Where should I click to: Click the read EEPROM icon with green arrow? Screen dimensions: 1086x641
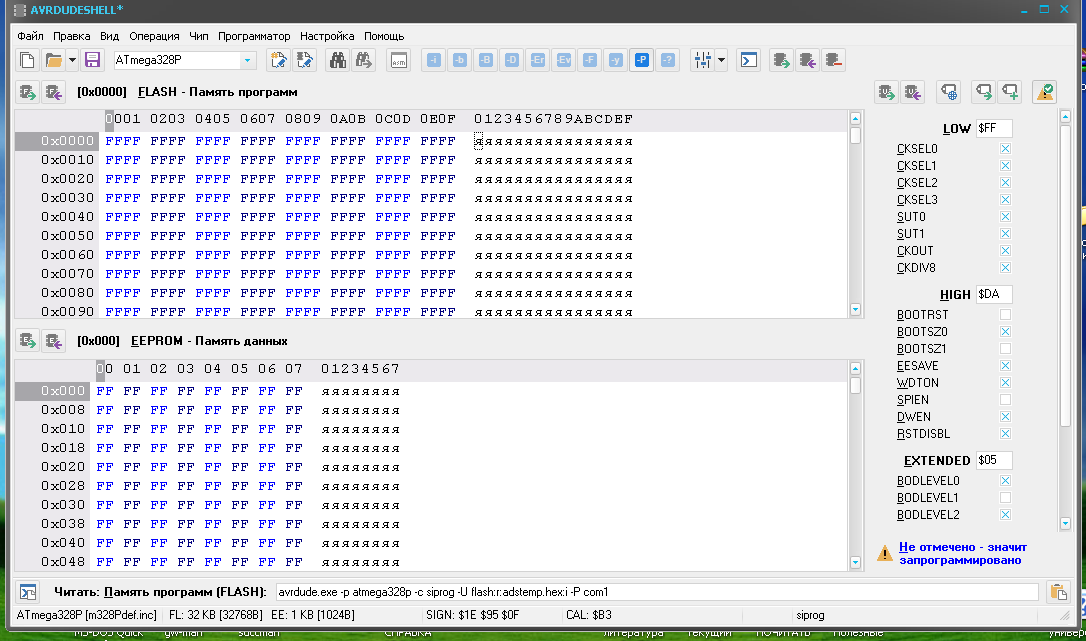tap(28, 341)
